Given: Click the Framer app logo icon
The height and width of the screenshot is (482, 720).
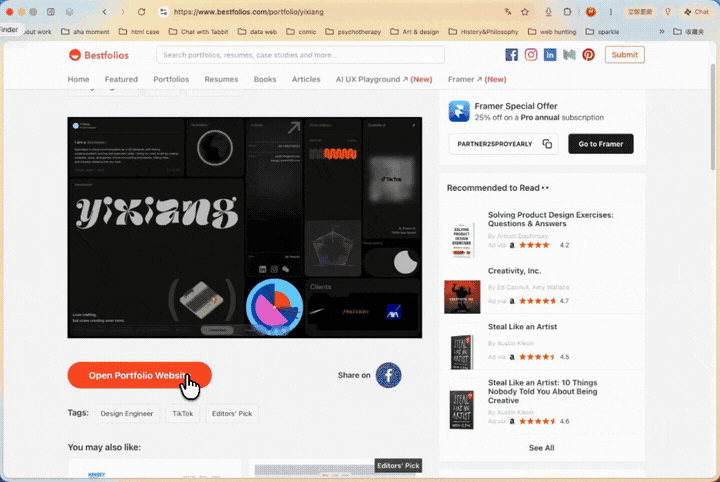Looking at the screenshot, I should [x=459, y=111].
